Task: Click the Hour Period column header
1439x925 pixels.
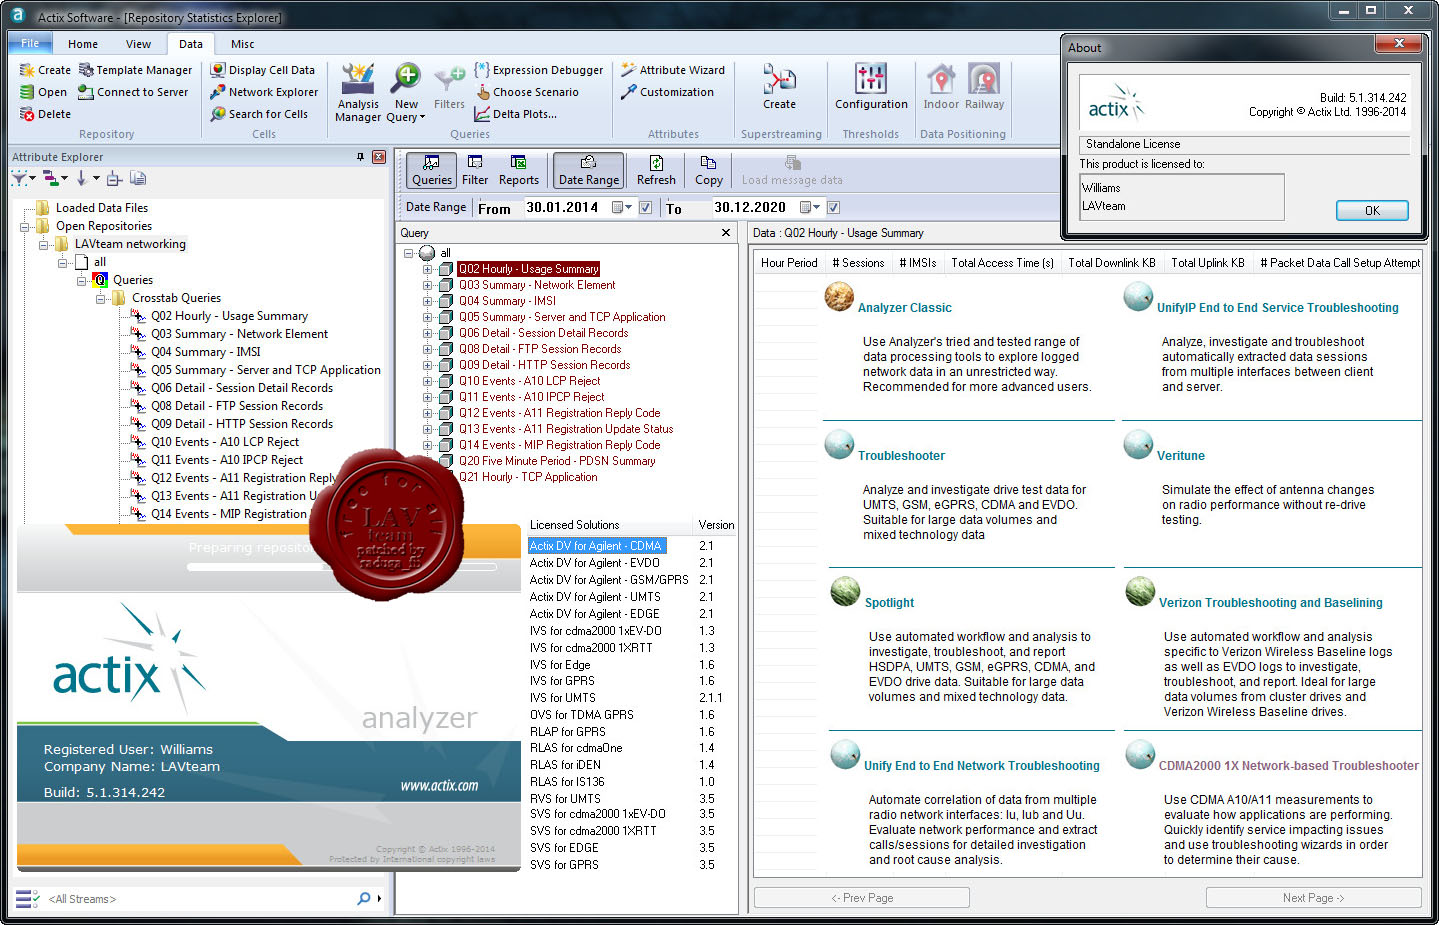Action: pyautogui.click(x=789, y=263)
